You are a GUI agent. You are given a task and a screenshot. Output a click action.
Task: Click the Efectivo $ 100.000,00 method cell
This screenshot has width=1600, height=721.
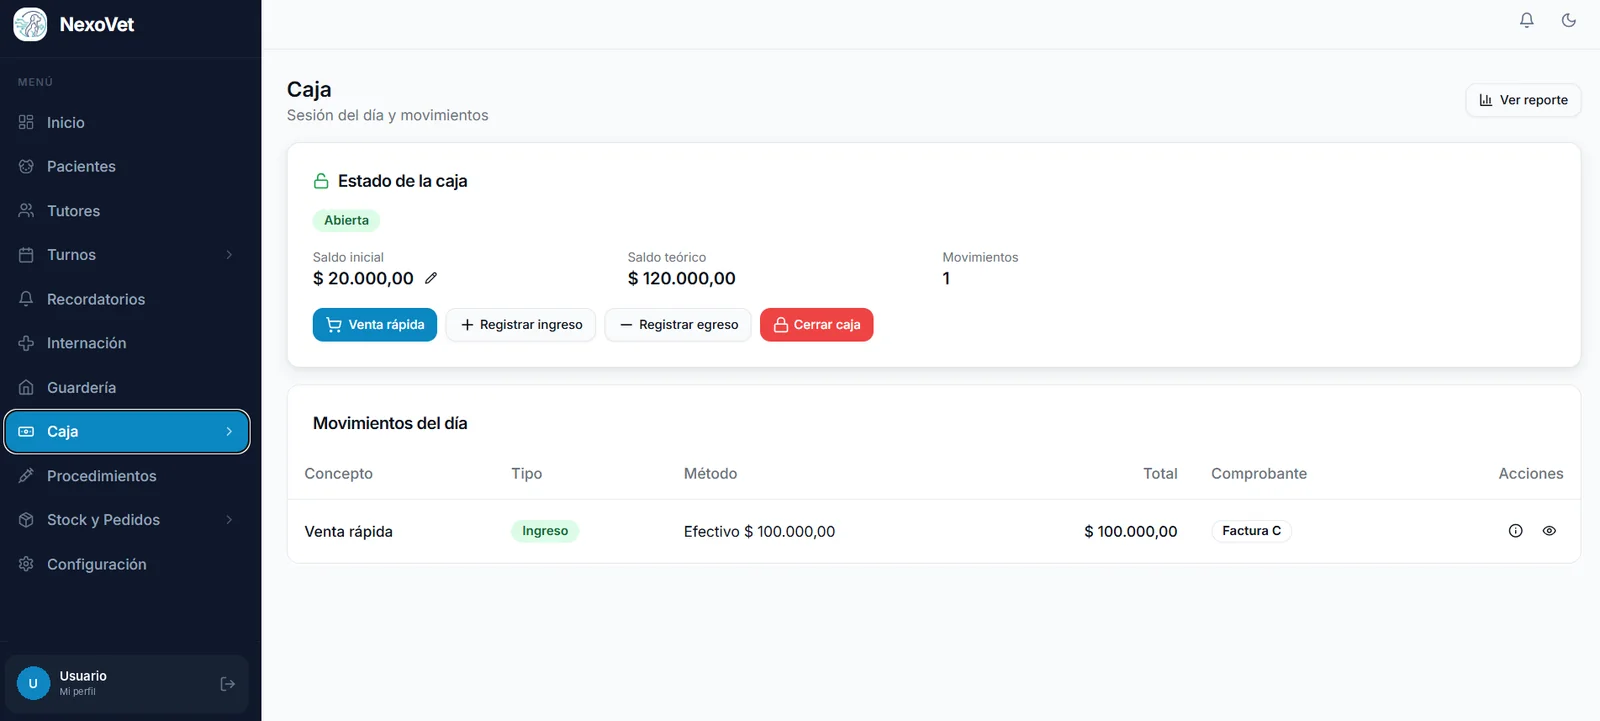(759, 532)
